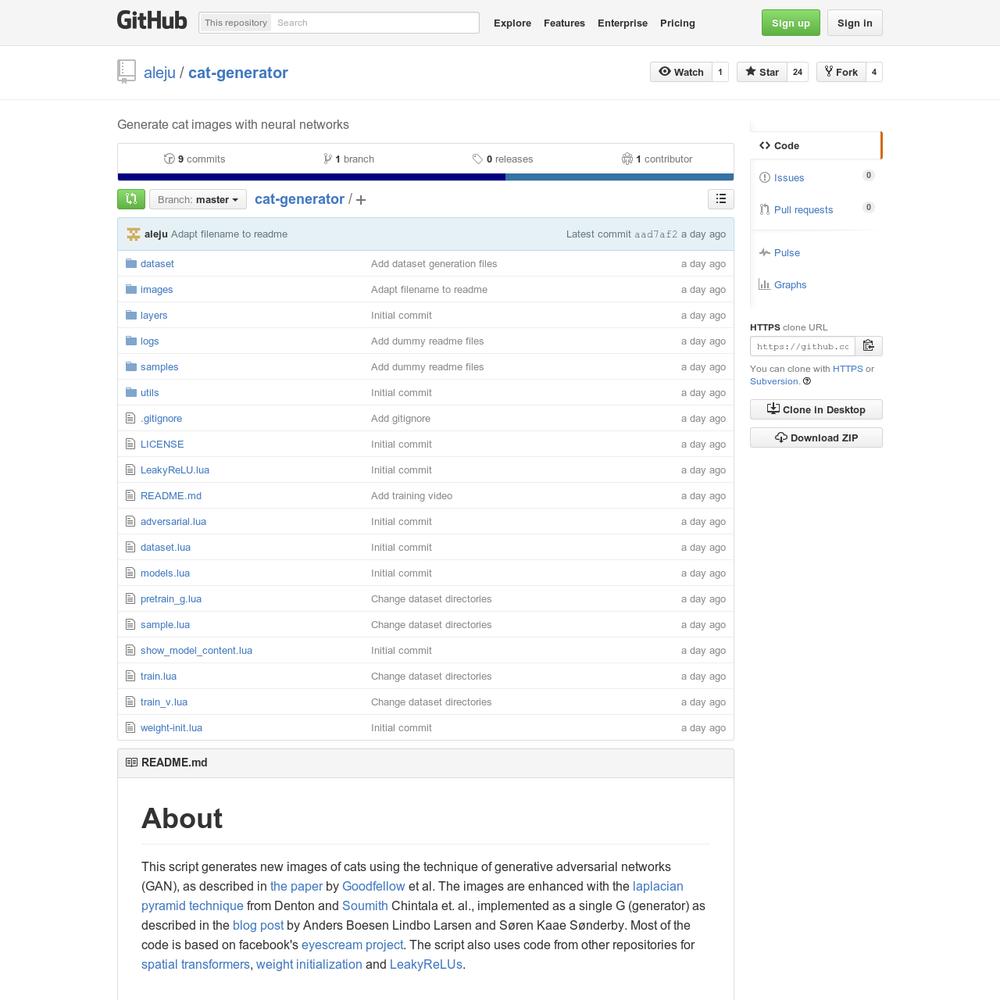1000x1000 pixels.
Task: Click the Star count 24
Action: pos(798,72)
